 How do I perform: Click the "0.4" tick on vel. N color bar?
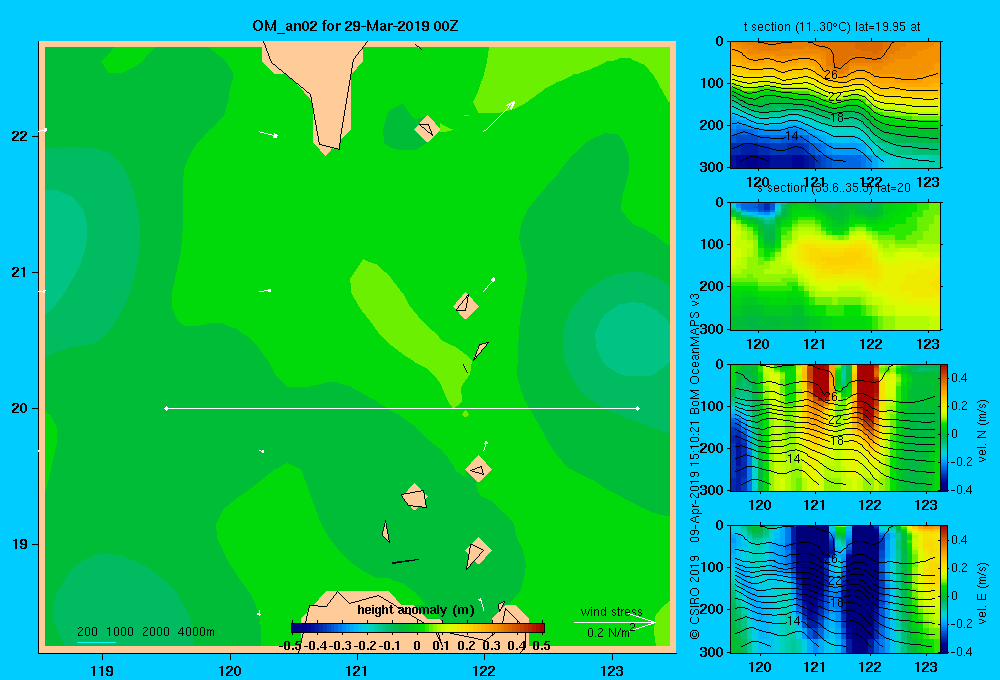[959, 378]
